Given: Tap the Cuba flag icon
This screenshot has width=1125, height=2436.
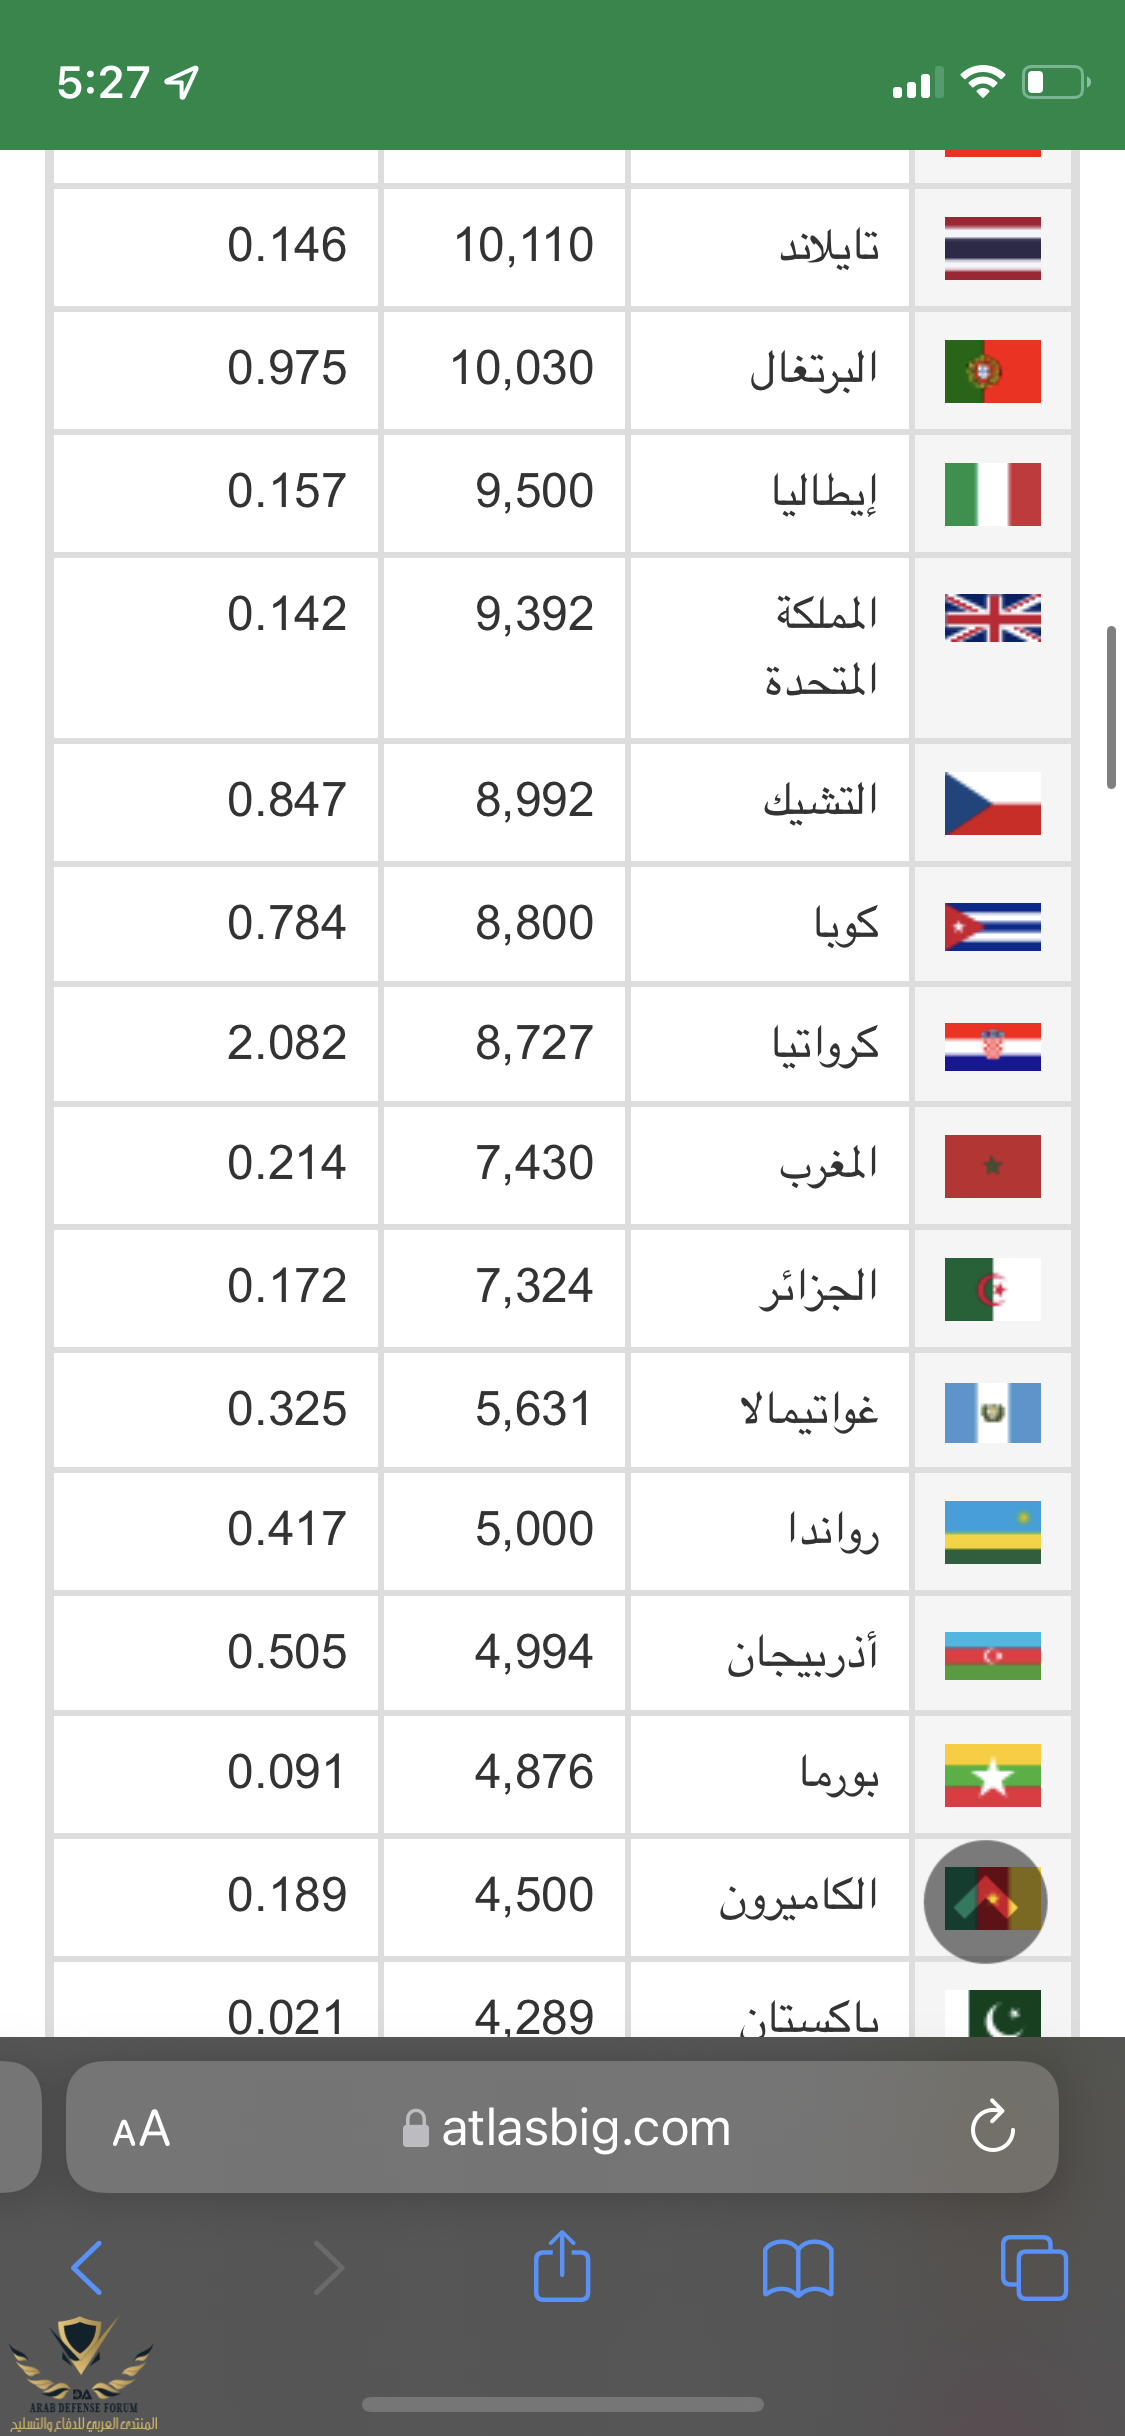Looking at the screenshot, I should 992,926.
